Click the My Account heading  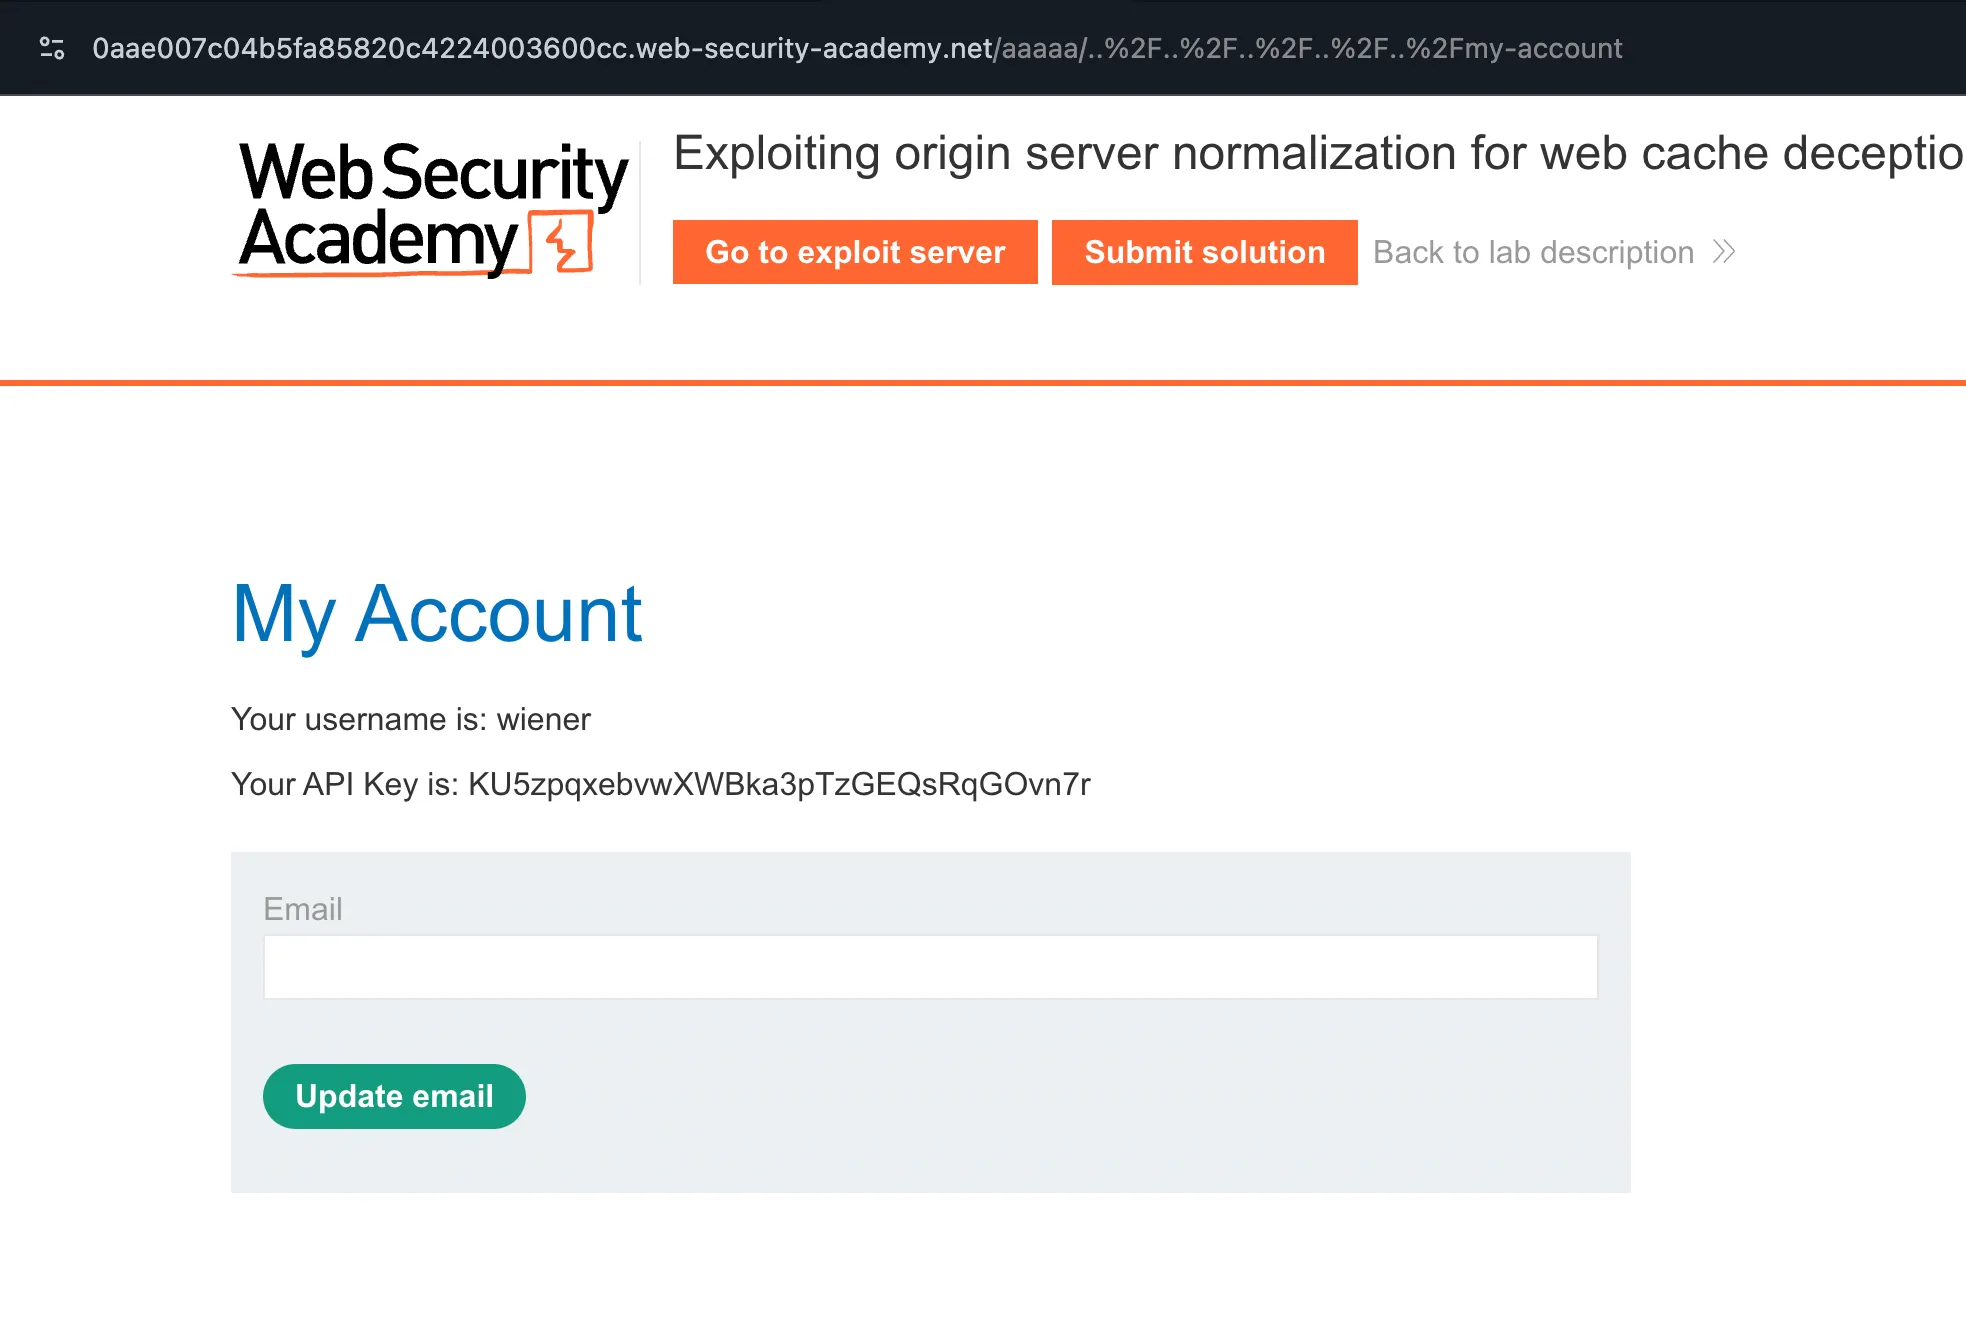(437, 614)
